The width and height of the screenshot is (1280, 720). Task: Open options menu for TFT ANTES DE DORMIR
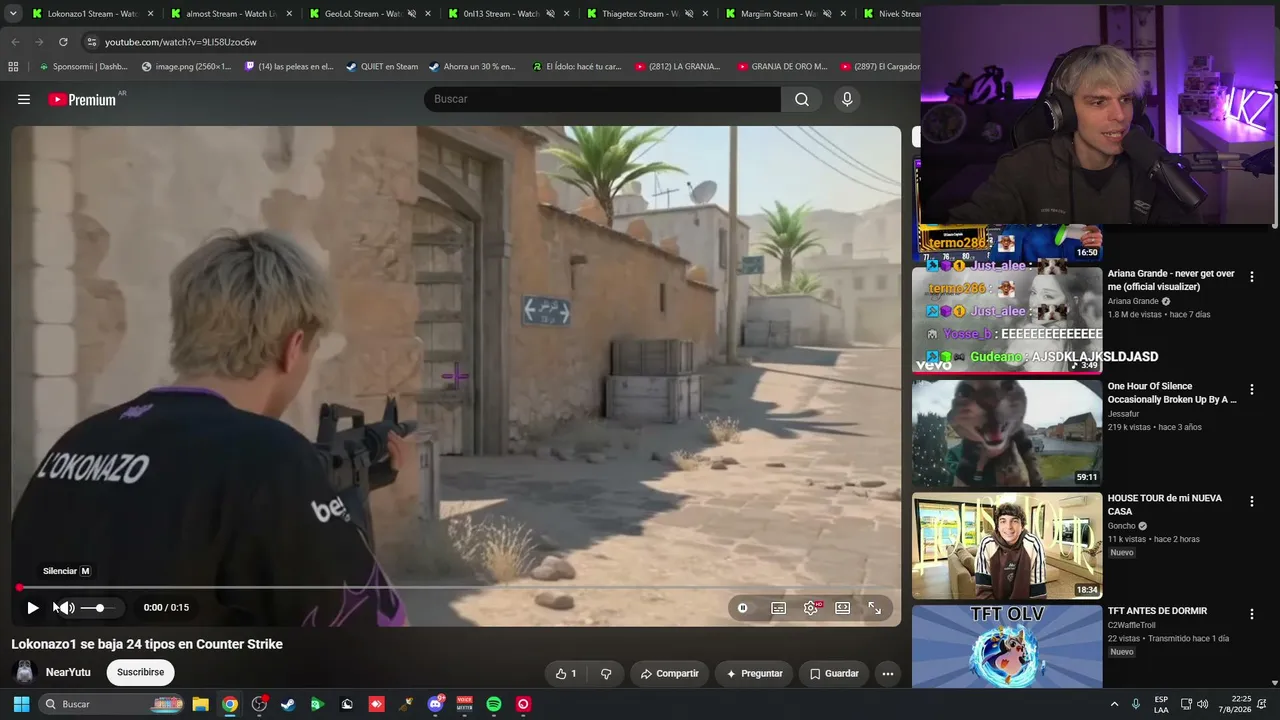[1251, 614]
